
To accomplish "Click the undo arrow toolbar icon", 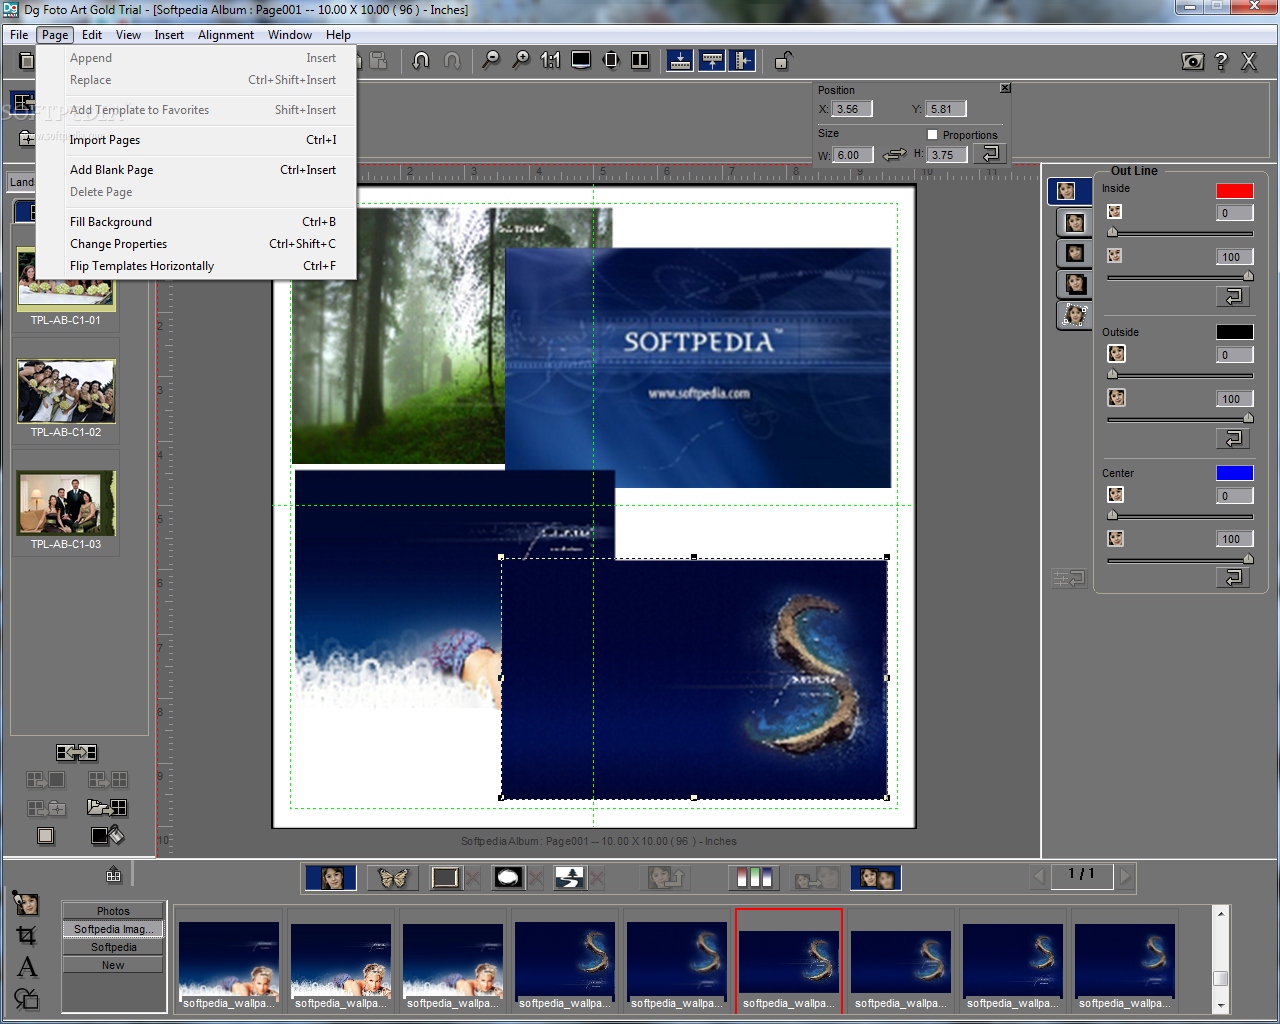I will (421, 61).
